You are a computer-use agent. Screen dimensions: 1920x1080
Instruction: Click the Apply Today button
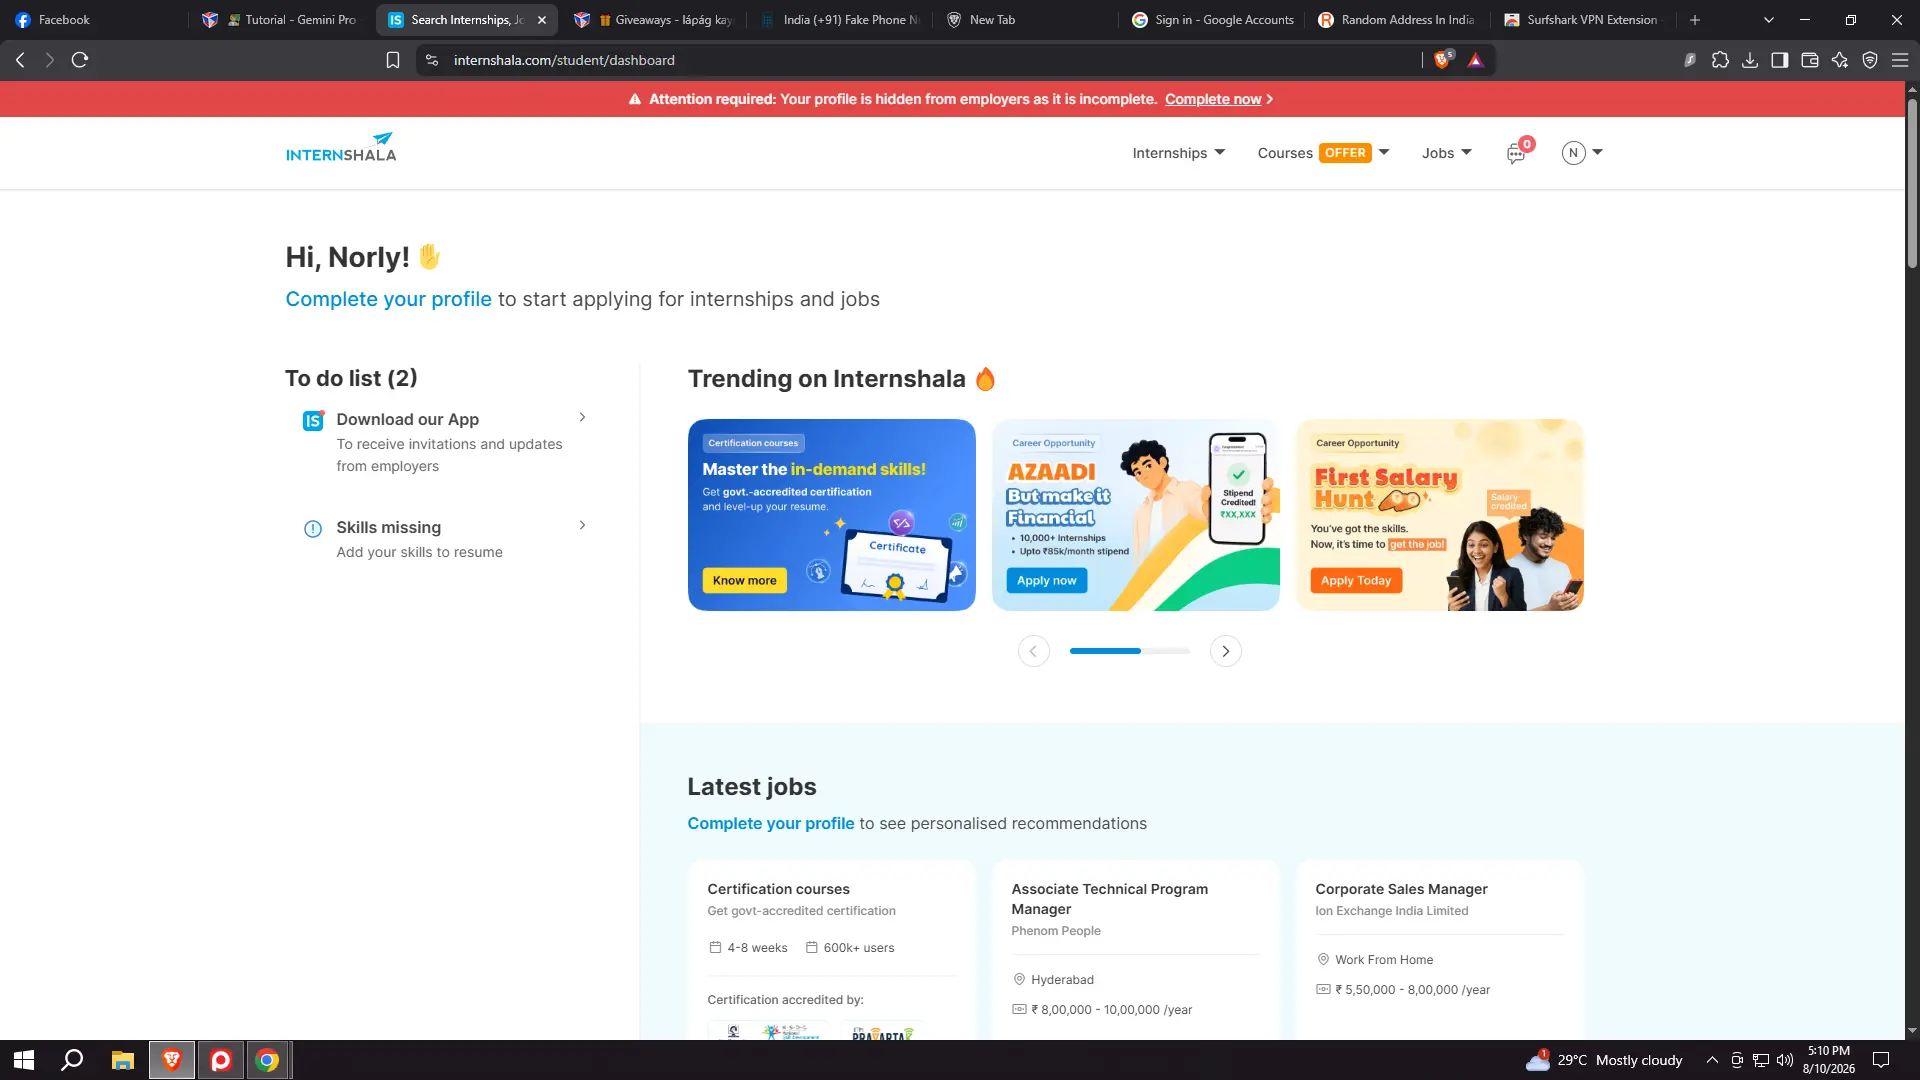coord(1355,580)
